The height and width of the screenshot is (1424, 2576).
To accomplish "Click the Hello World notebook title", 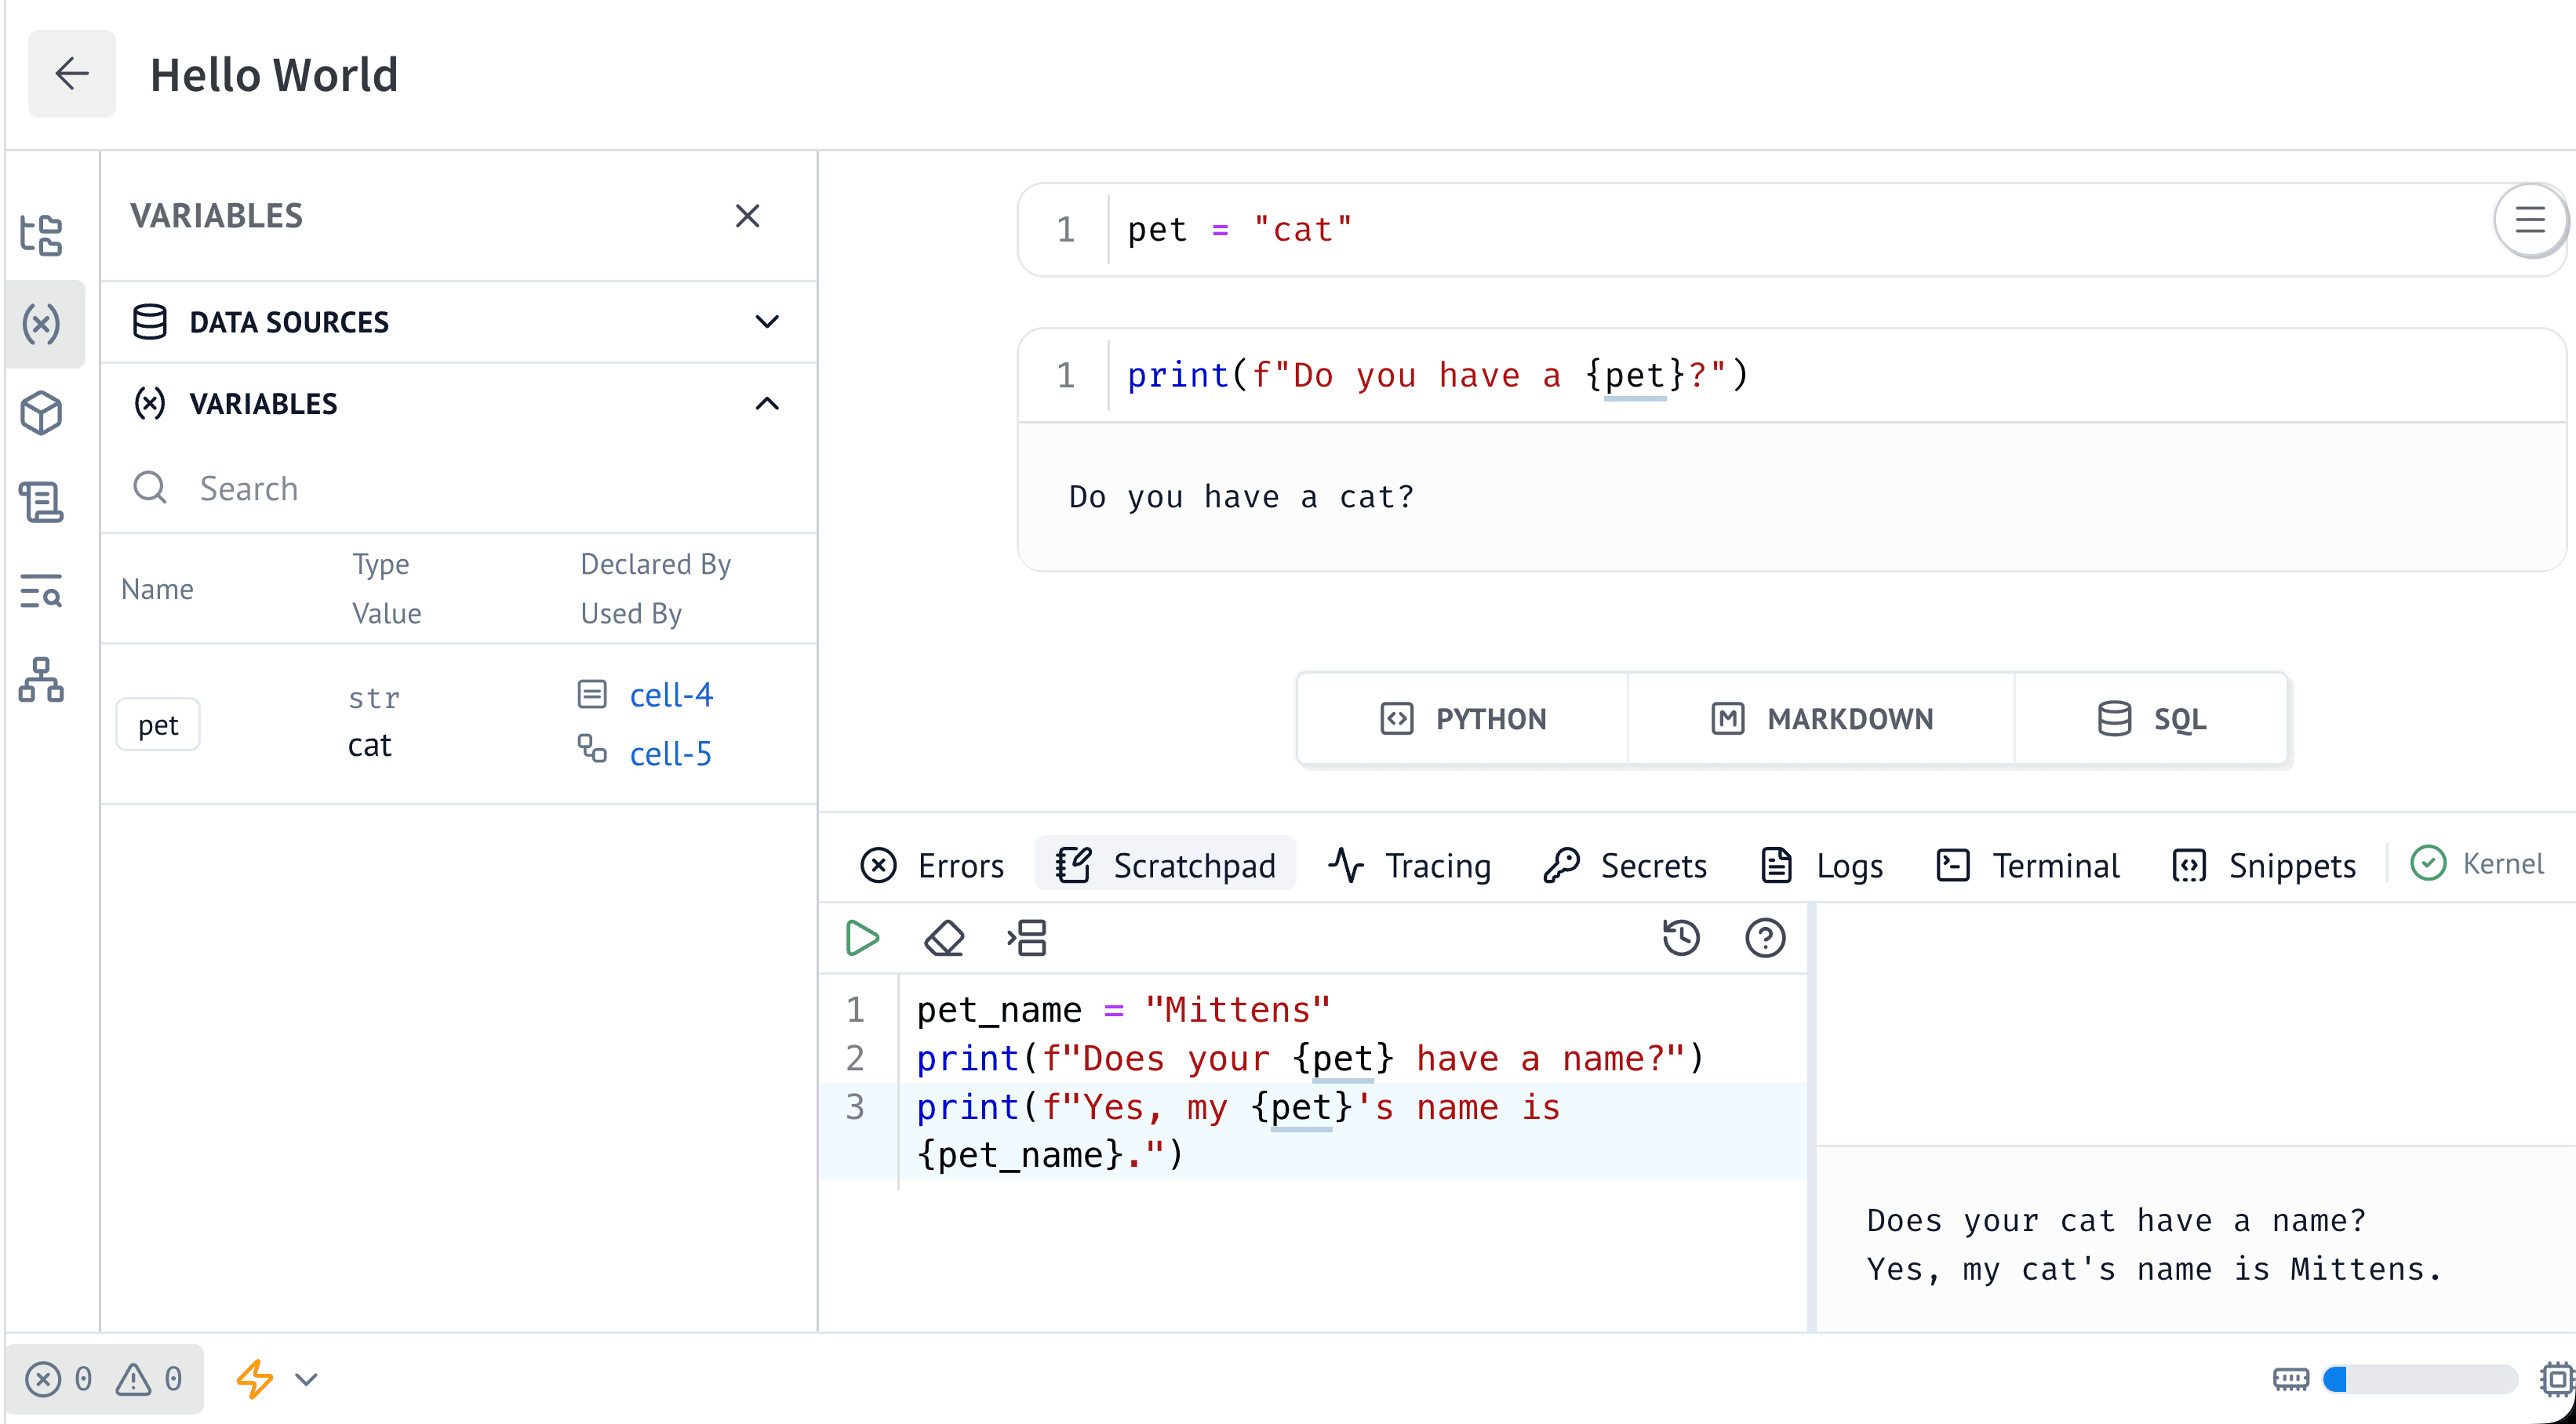I will 274,75.
